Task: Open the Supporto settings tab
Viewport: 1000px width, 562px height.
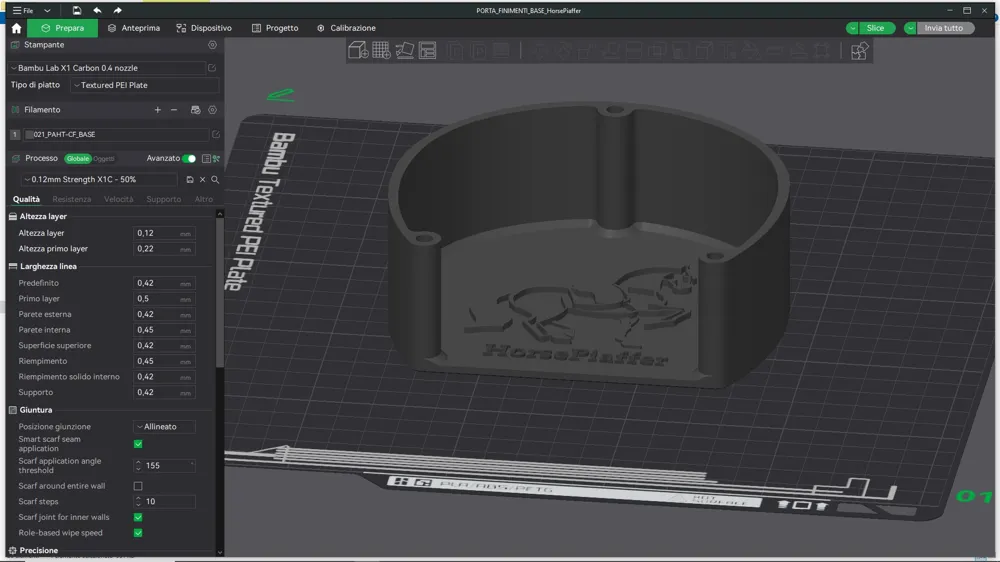Action: coord(163,199)
